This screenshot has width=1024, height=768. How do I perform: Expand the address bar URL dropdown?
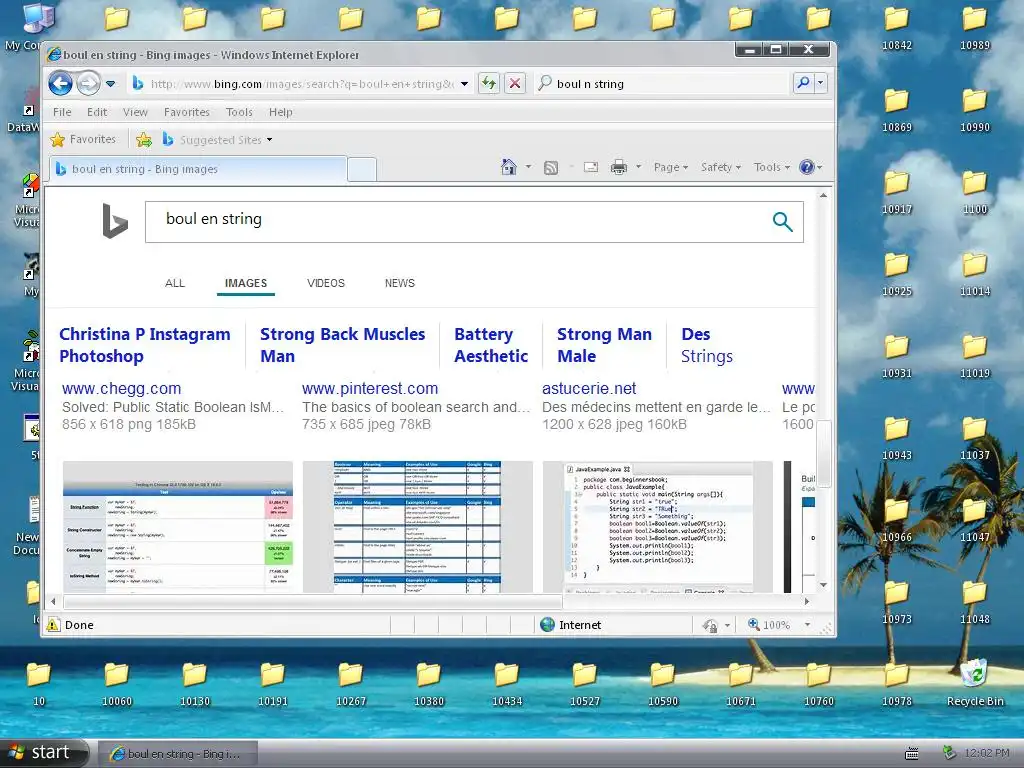(464, 84)
